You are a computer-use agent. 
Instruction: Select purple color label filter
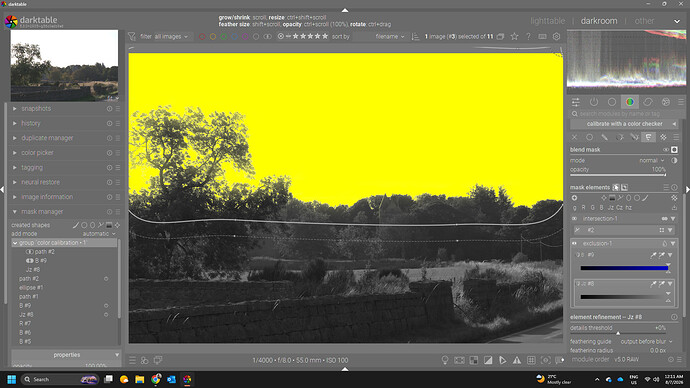point(245,37)
